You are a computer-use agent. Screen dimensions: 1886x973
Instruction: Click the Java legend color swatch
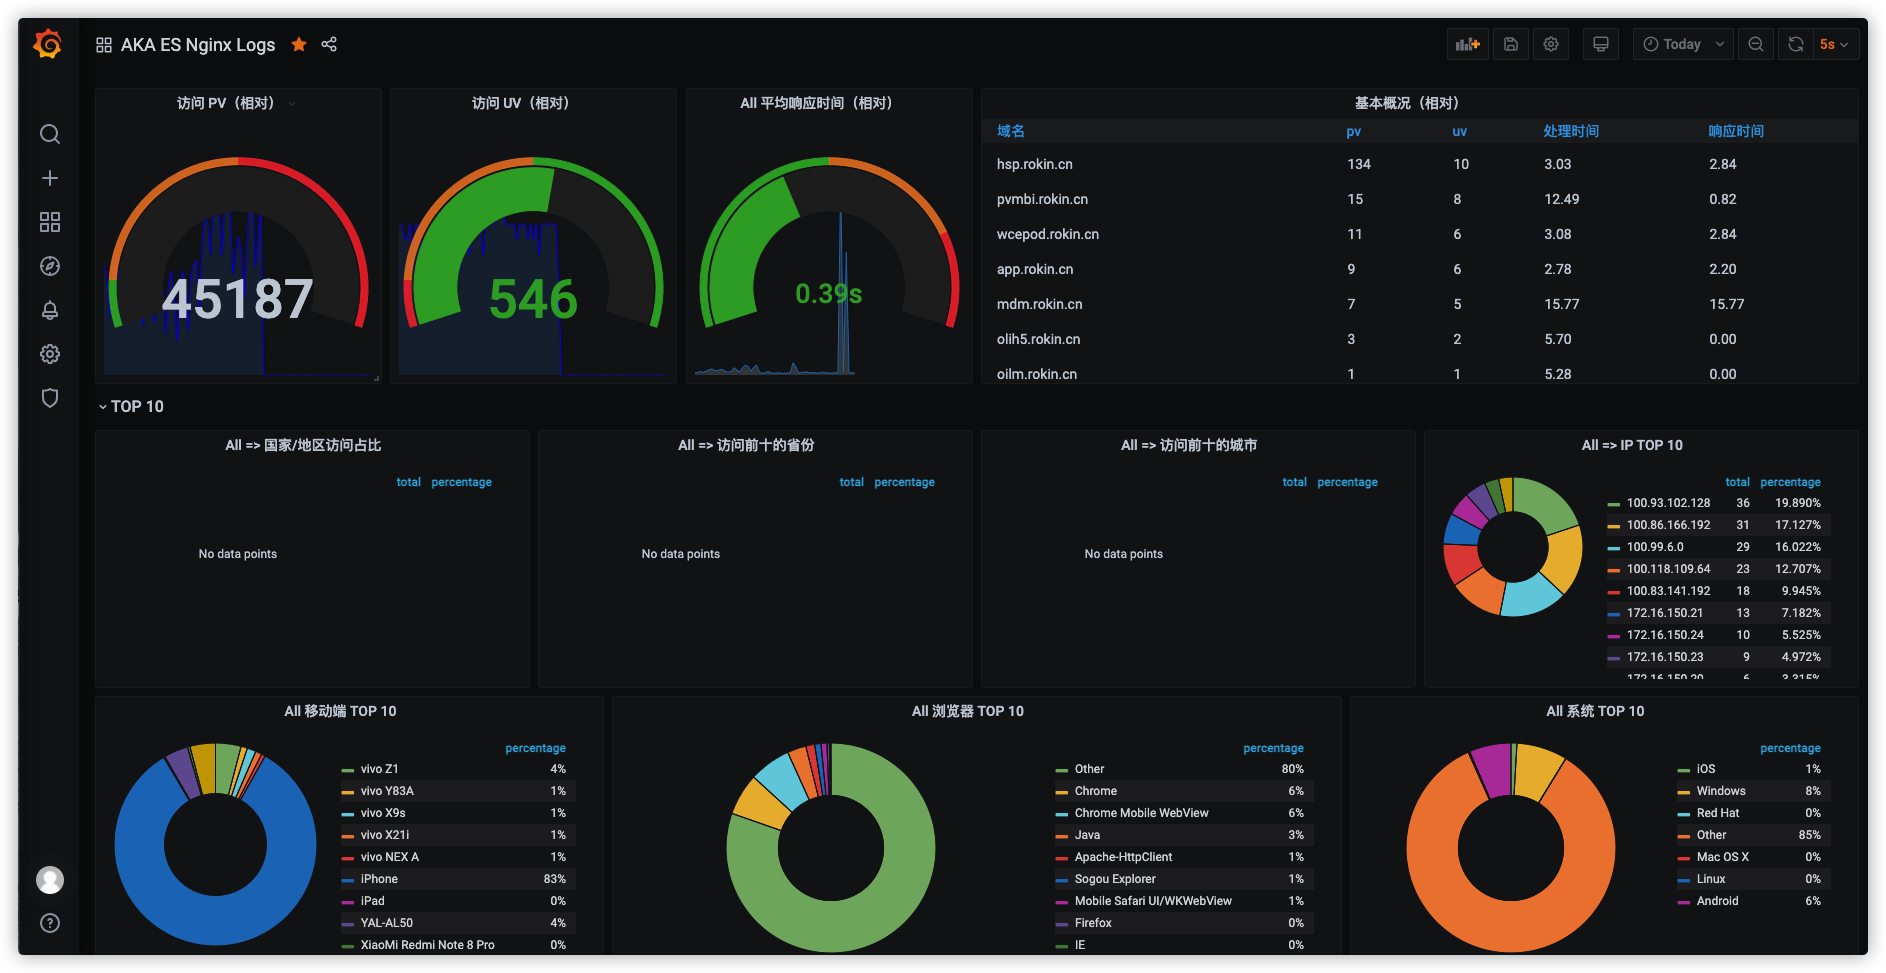pyautogui.click(x=1061, y=836)
